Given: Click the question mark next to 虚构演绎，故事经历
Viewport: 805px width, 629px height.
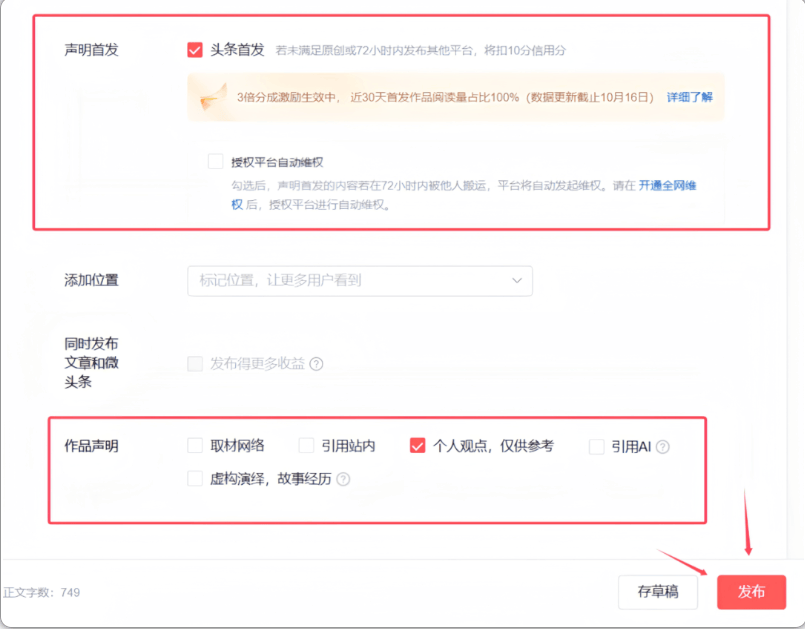Looking at the screenshot, I should 344,479.
